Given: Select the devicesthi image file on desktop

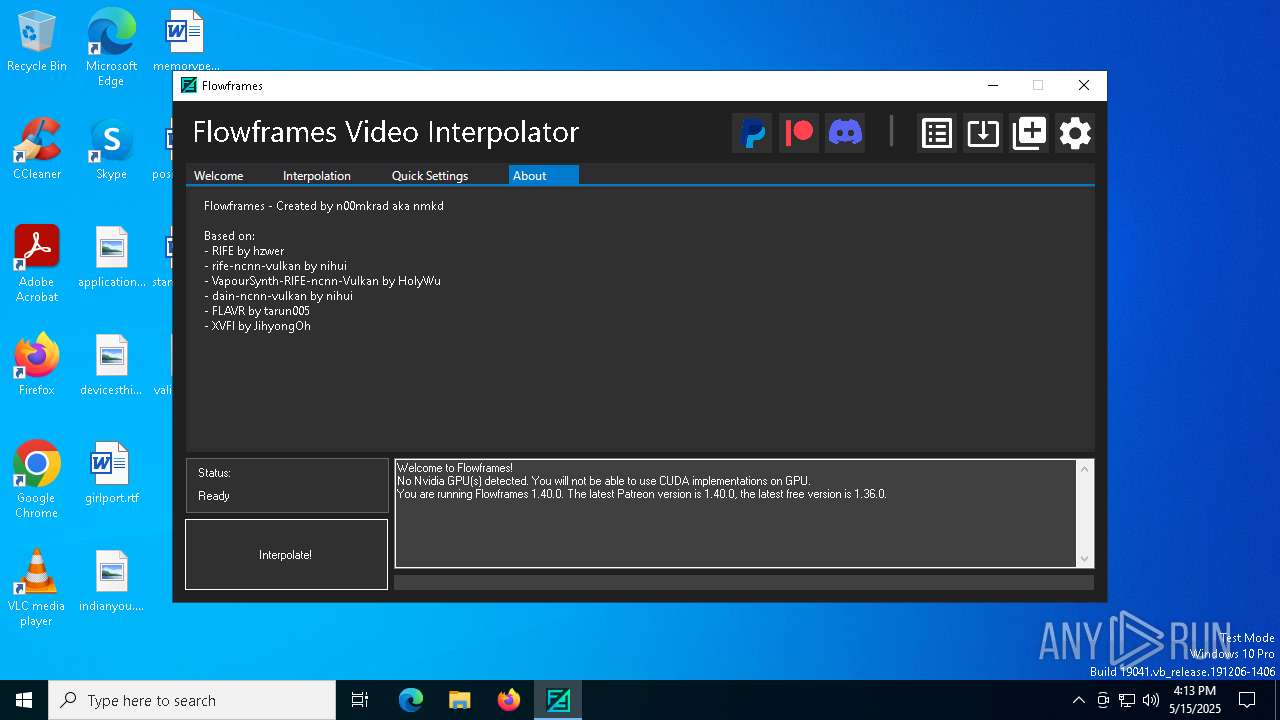Looking at the screenshot, I should click(x=111, y=365).
